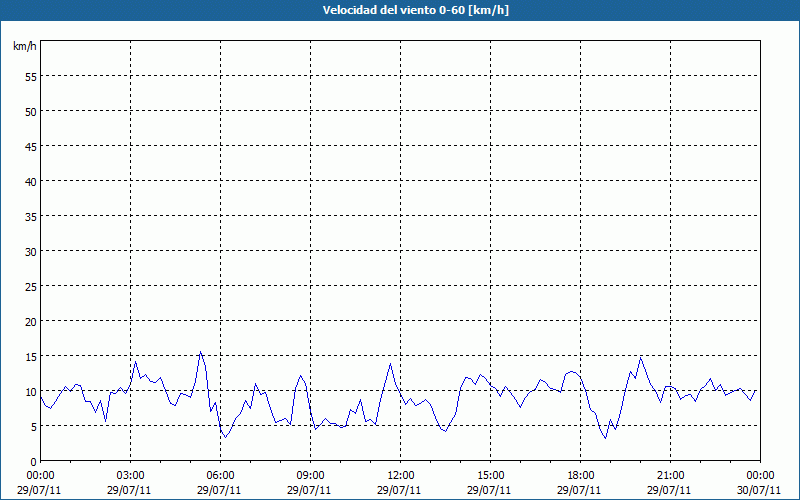800x500 pixels.
Task: Click the 15:00 time label
Action: pos(491,476)
